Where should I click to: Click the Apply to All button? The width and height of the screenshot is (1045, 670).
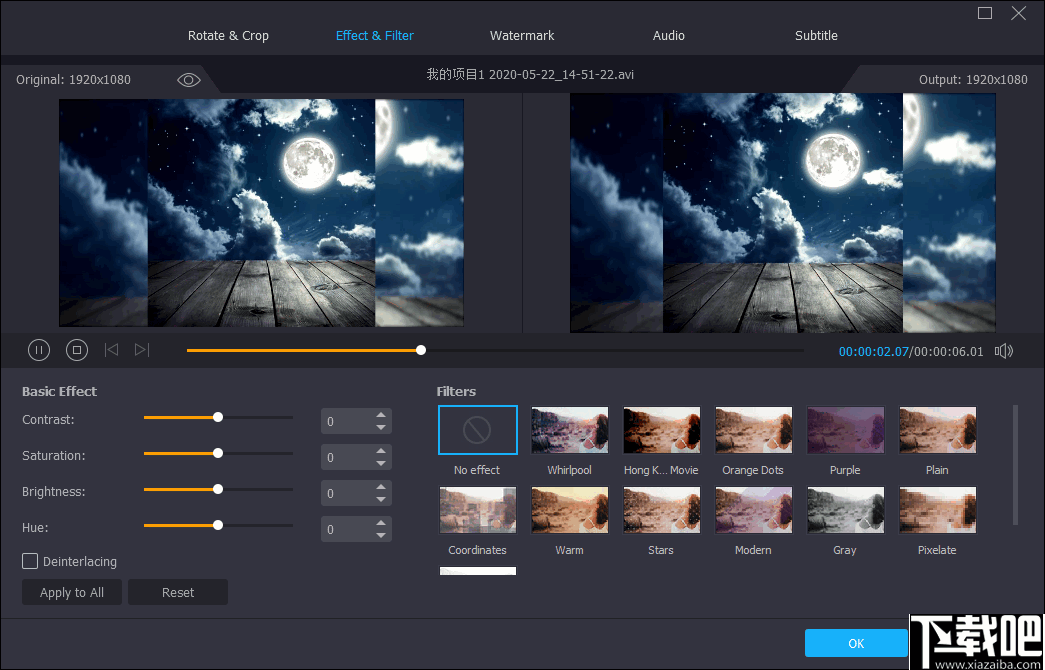pyautogui.click(x=72, y=592)
